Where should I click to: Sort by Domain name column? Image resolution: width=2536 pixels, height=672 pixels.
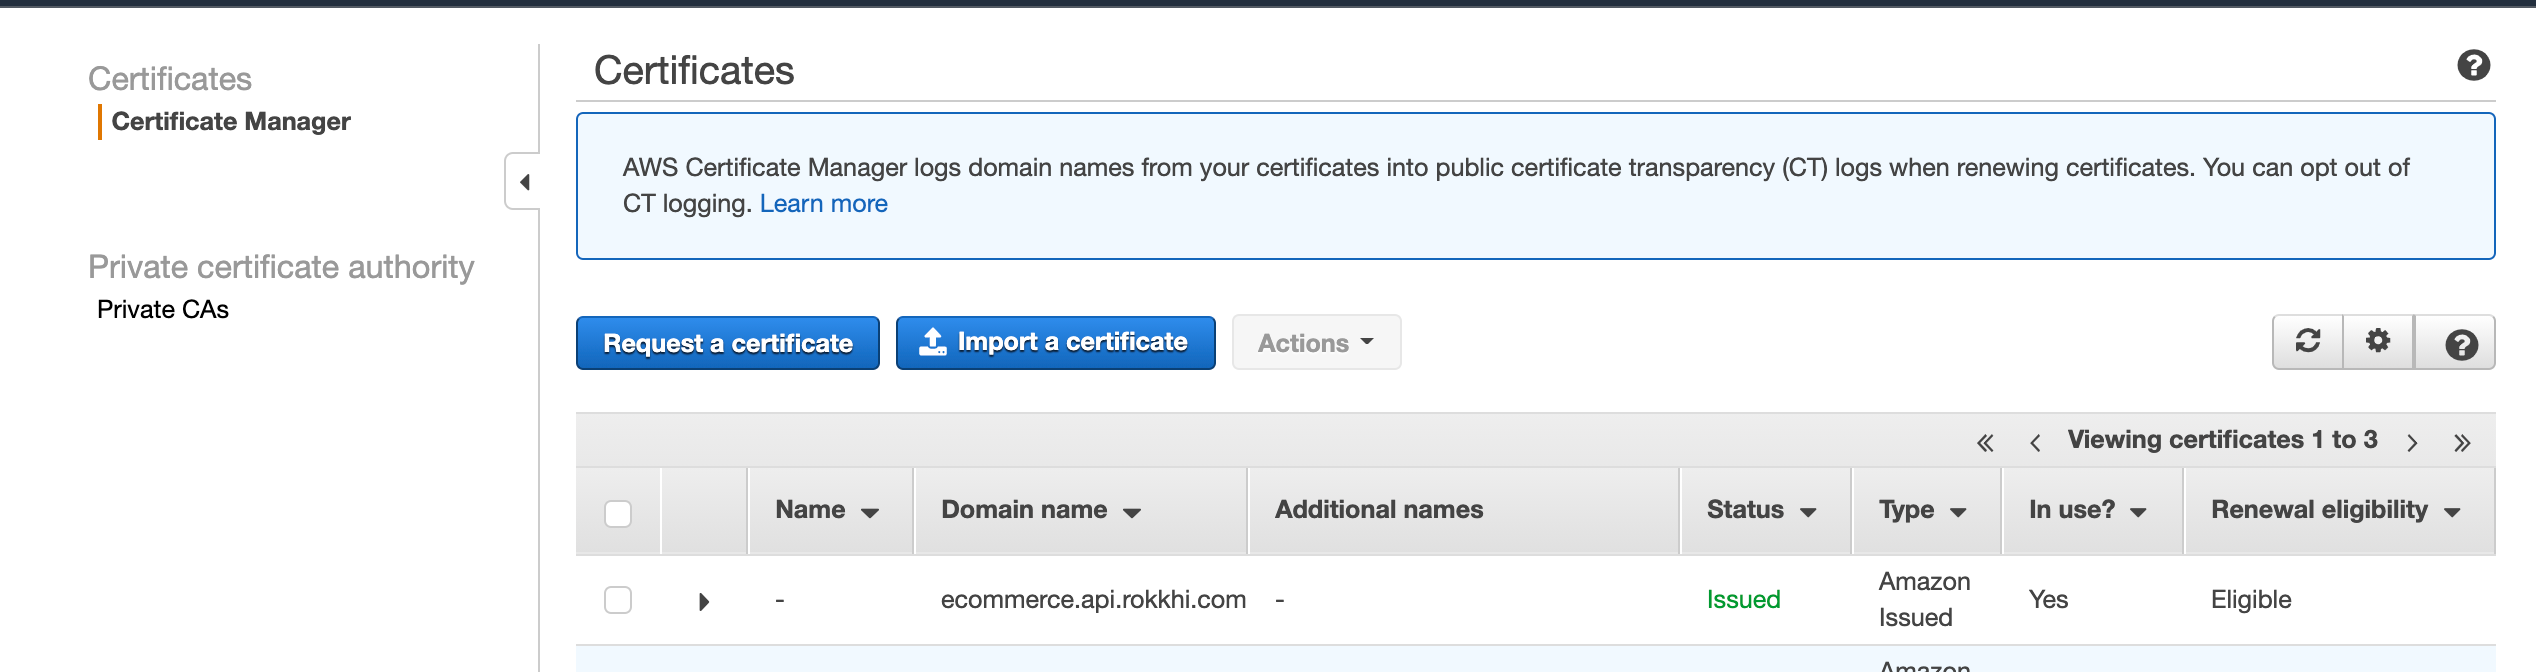tap(1040, 510)
